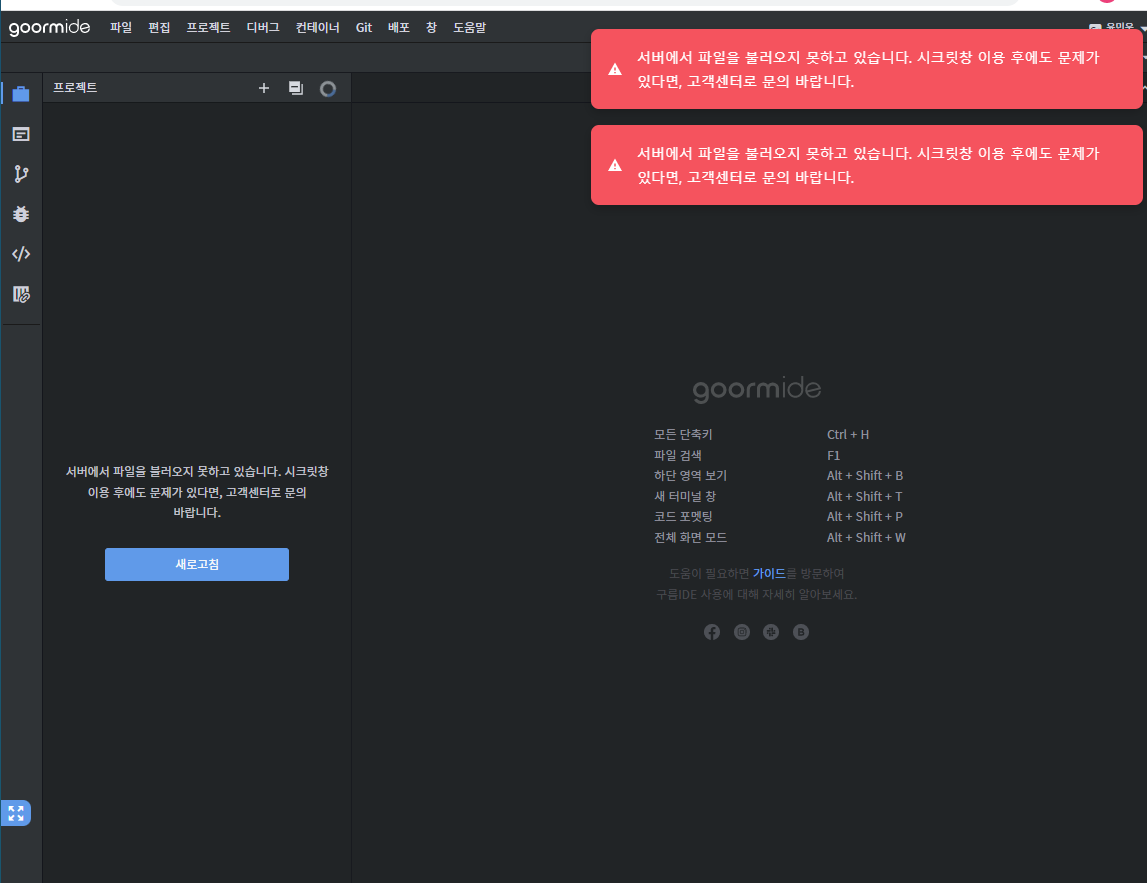Open the 도움말 menu

point(470,28)
